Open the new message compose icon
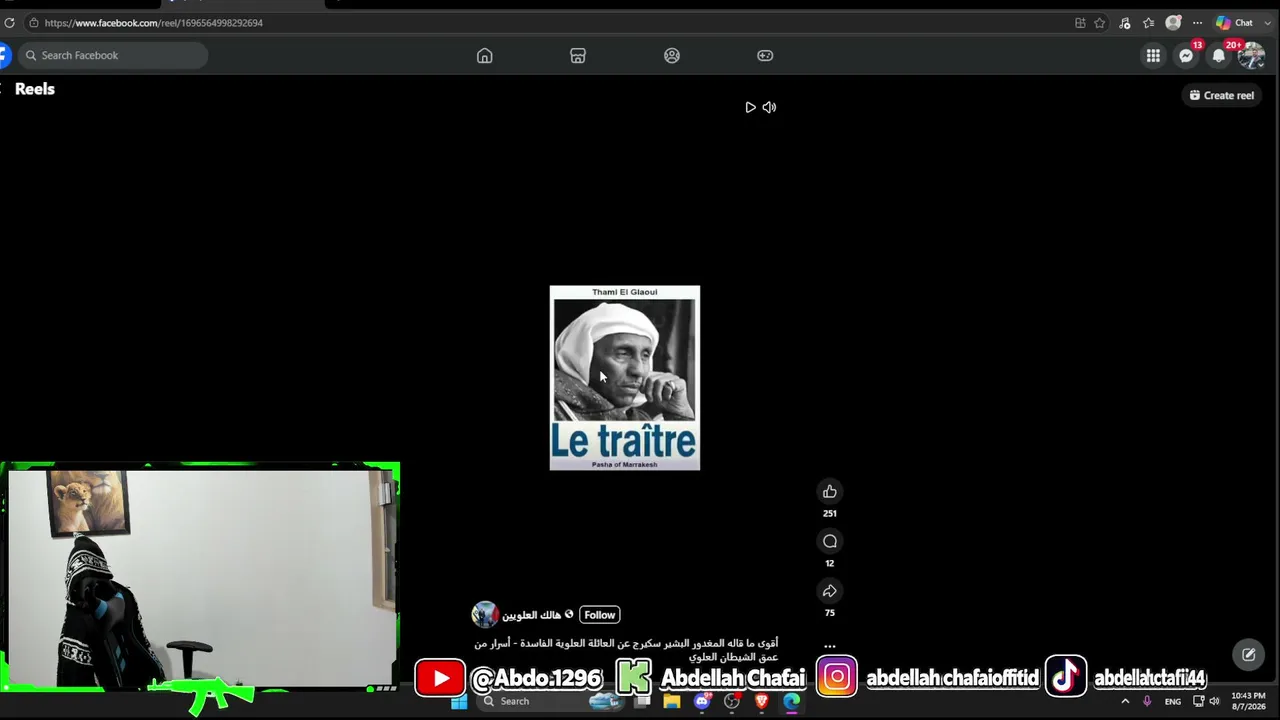Viewport: 1280px width, 720px height. [x=1249, y=655]
